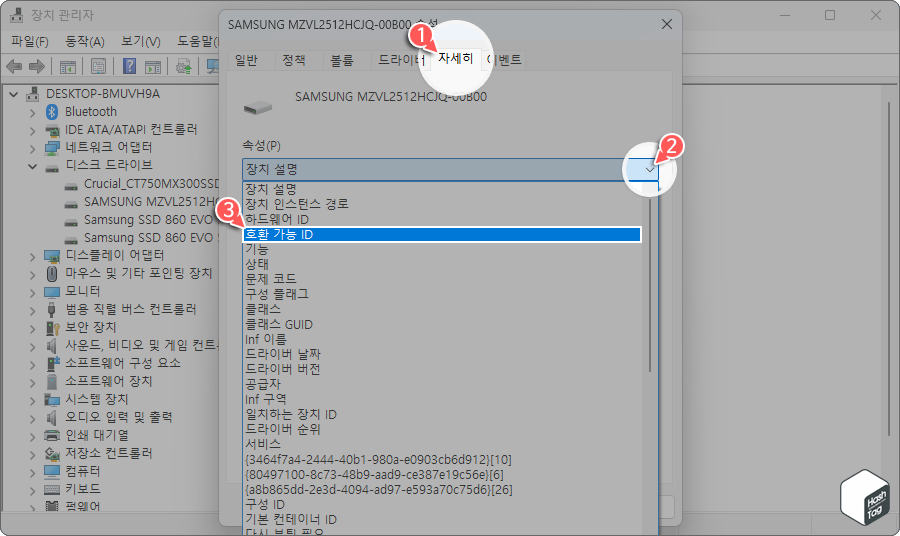Switch to the 볼륨 tab
This screenshot has width=900, height=536.
tap(342, 60)
